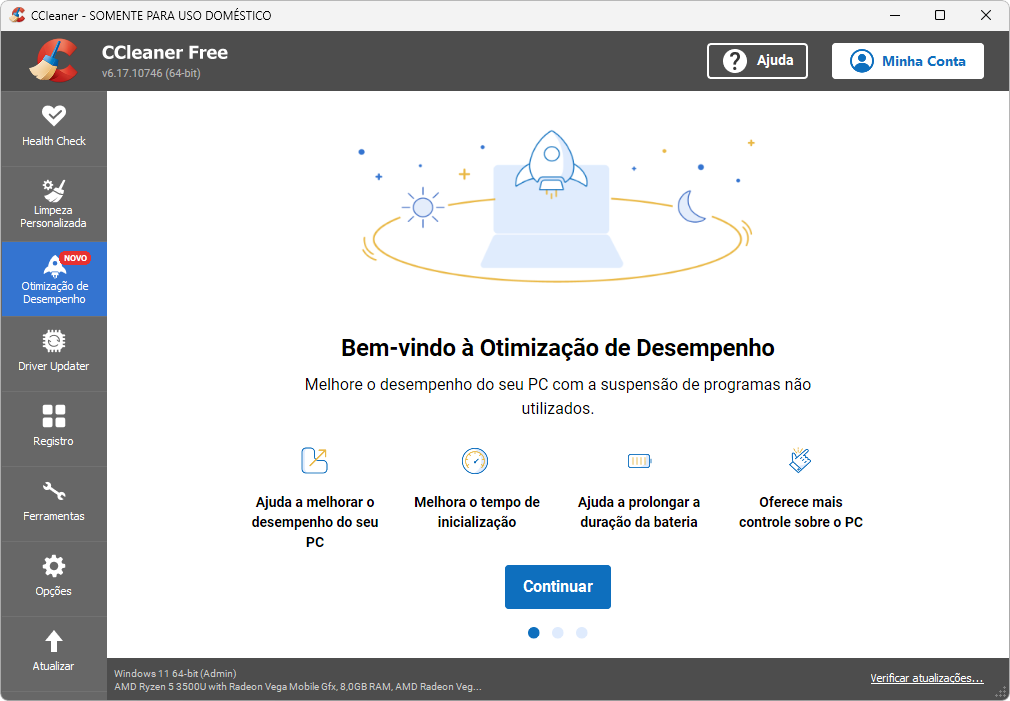Open the Driver Updater gear chip icon

click(53, 341)
